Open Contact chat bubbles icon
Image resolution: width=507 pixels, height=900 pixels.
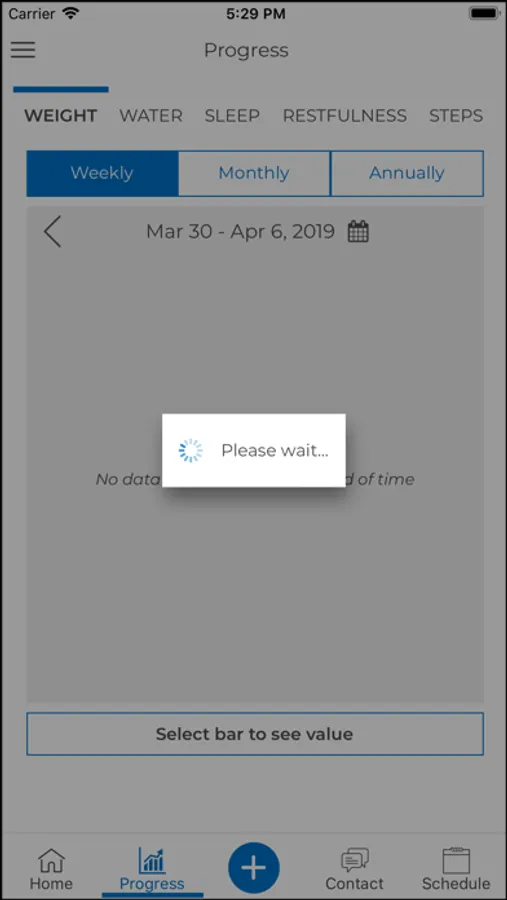click(354, 860)
